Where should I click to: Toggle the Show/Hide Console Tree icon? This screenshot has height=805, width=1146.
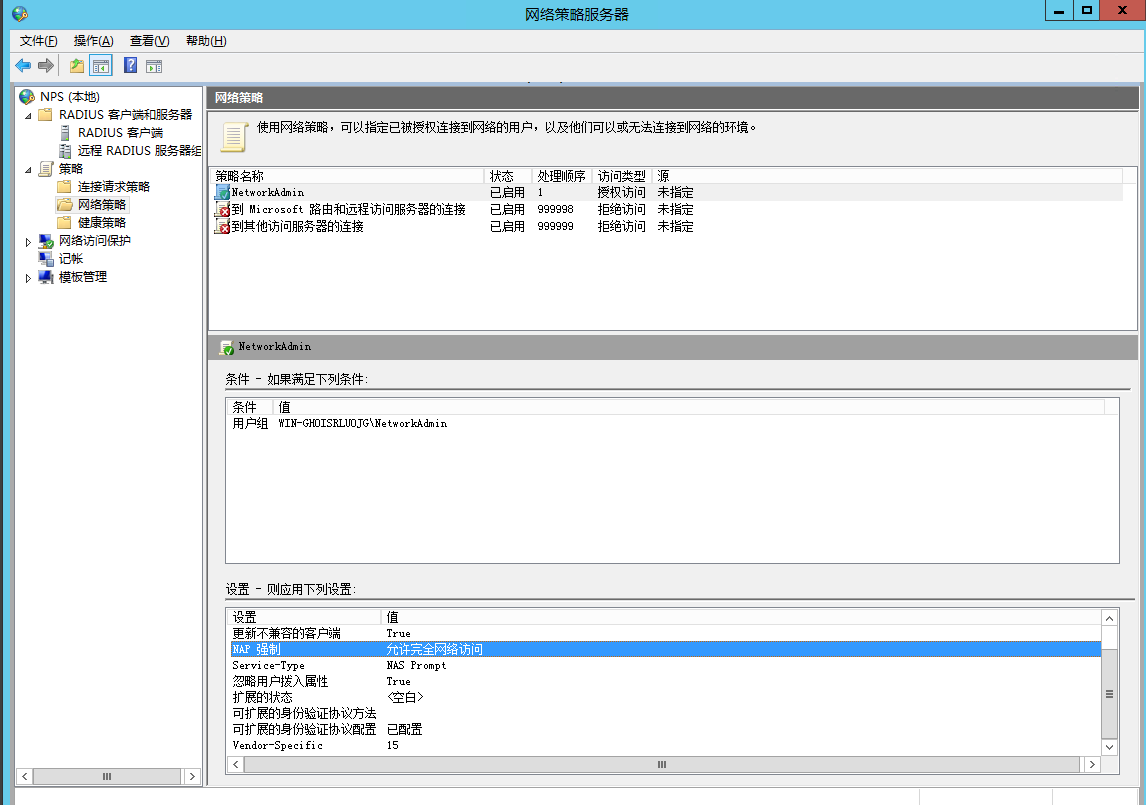(x=100, y=66)
